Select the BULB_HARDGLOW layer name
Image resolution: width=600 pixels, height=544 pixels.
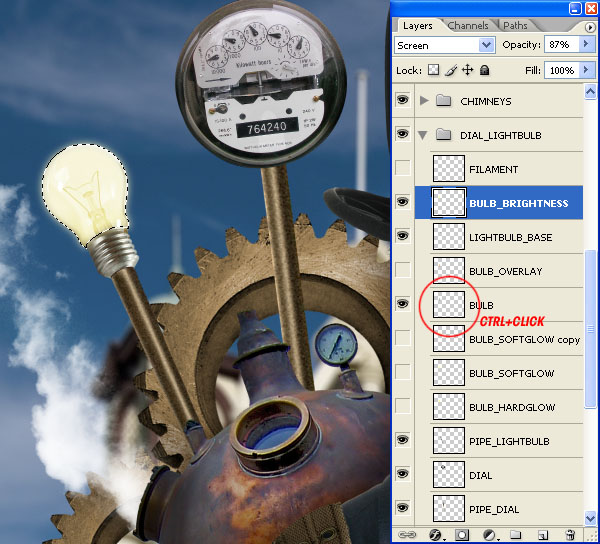[512, 407]
